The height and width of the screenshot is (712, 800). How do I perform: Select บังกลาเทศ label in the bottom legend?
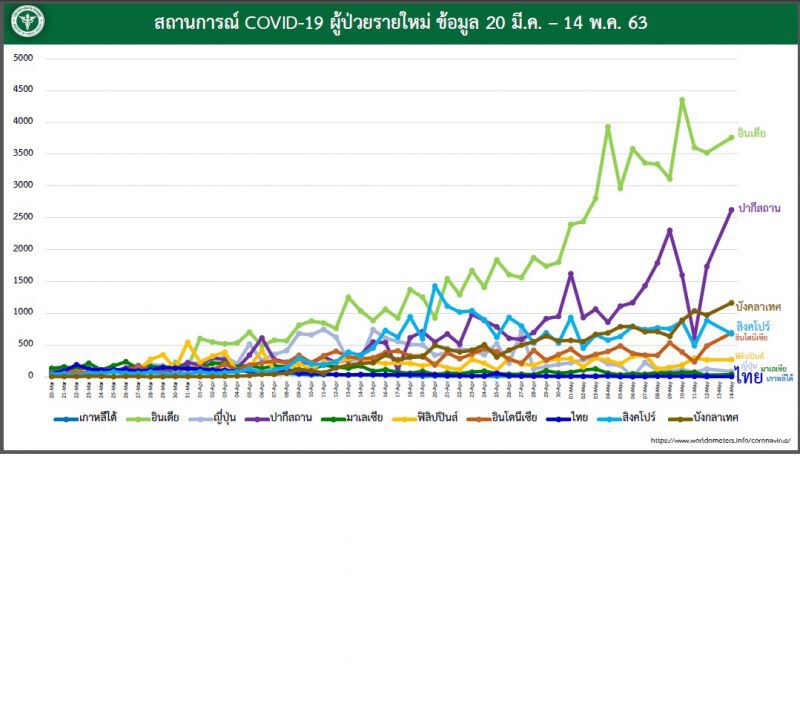click(716, 418)
